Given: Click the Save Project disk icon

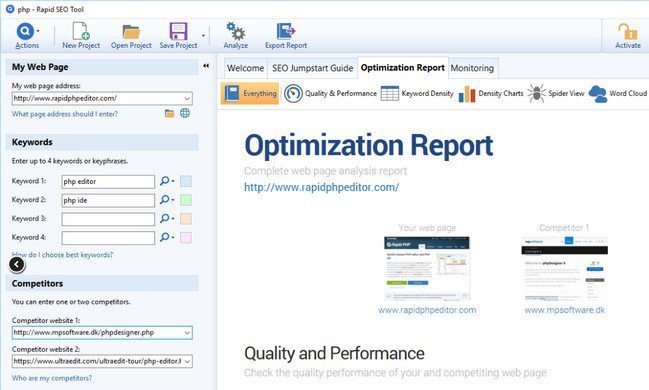Looking at the screenshot, I should point(178,31).
